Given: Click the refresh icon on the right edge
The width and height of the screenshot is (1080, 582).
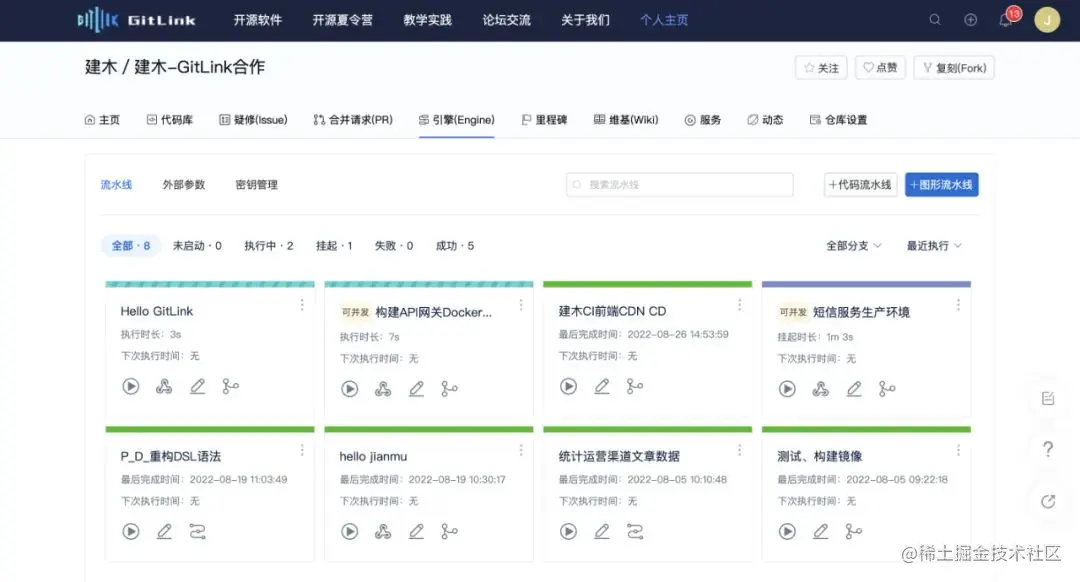Looking at the screenshot, I should pyautogui.click(x=1047, y=501).
